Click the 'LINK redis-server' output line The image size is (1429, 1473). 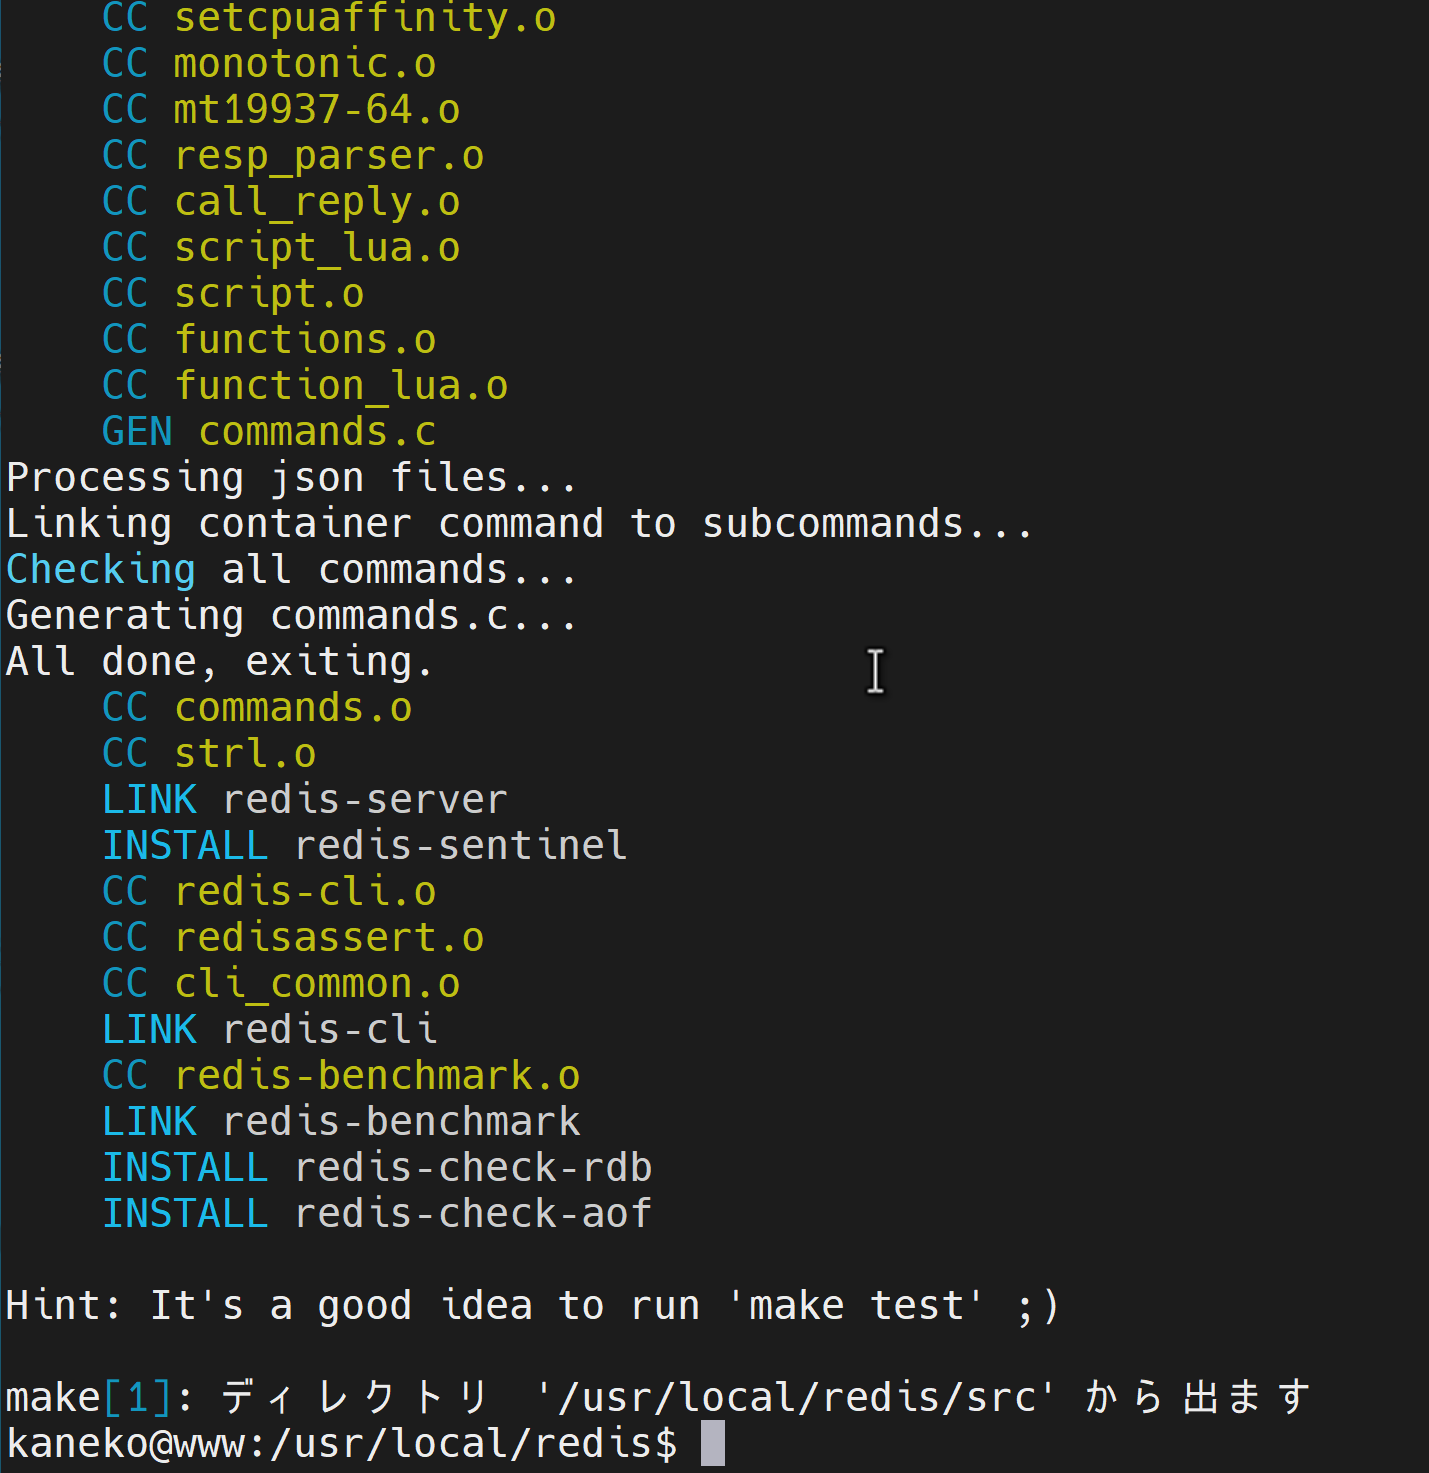305,799
